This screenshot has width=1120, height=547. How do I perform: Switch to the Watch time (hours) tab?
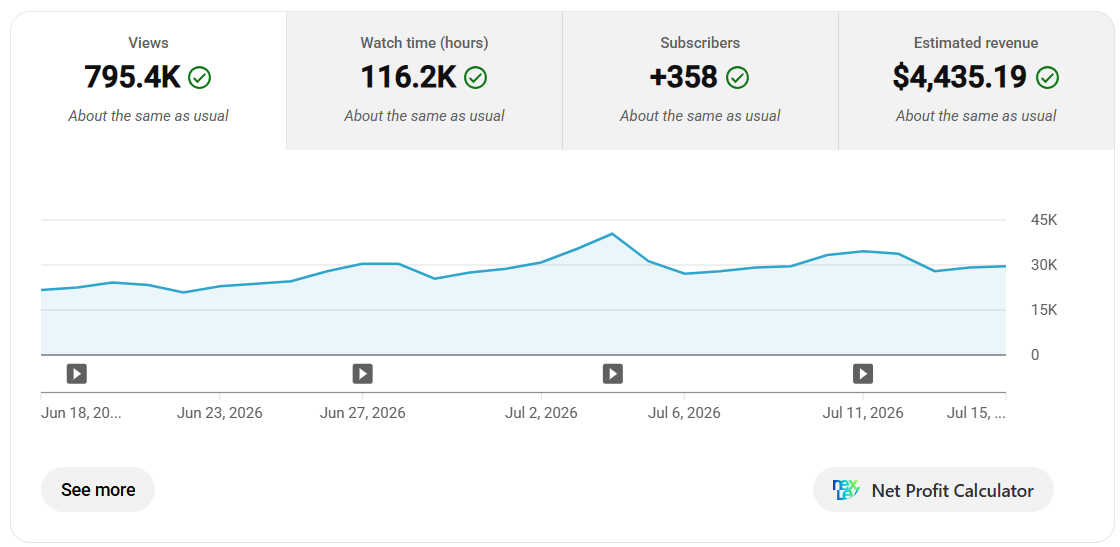pos(424,81)
